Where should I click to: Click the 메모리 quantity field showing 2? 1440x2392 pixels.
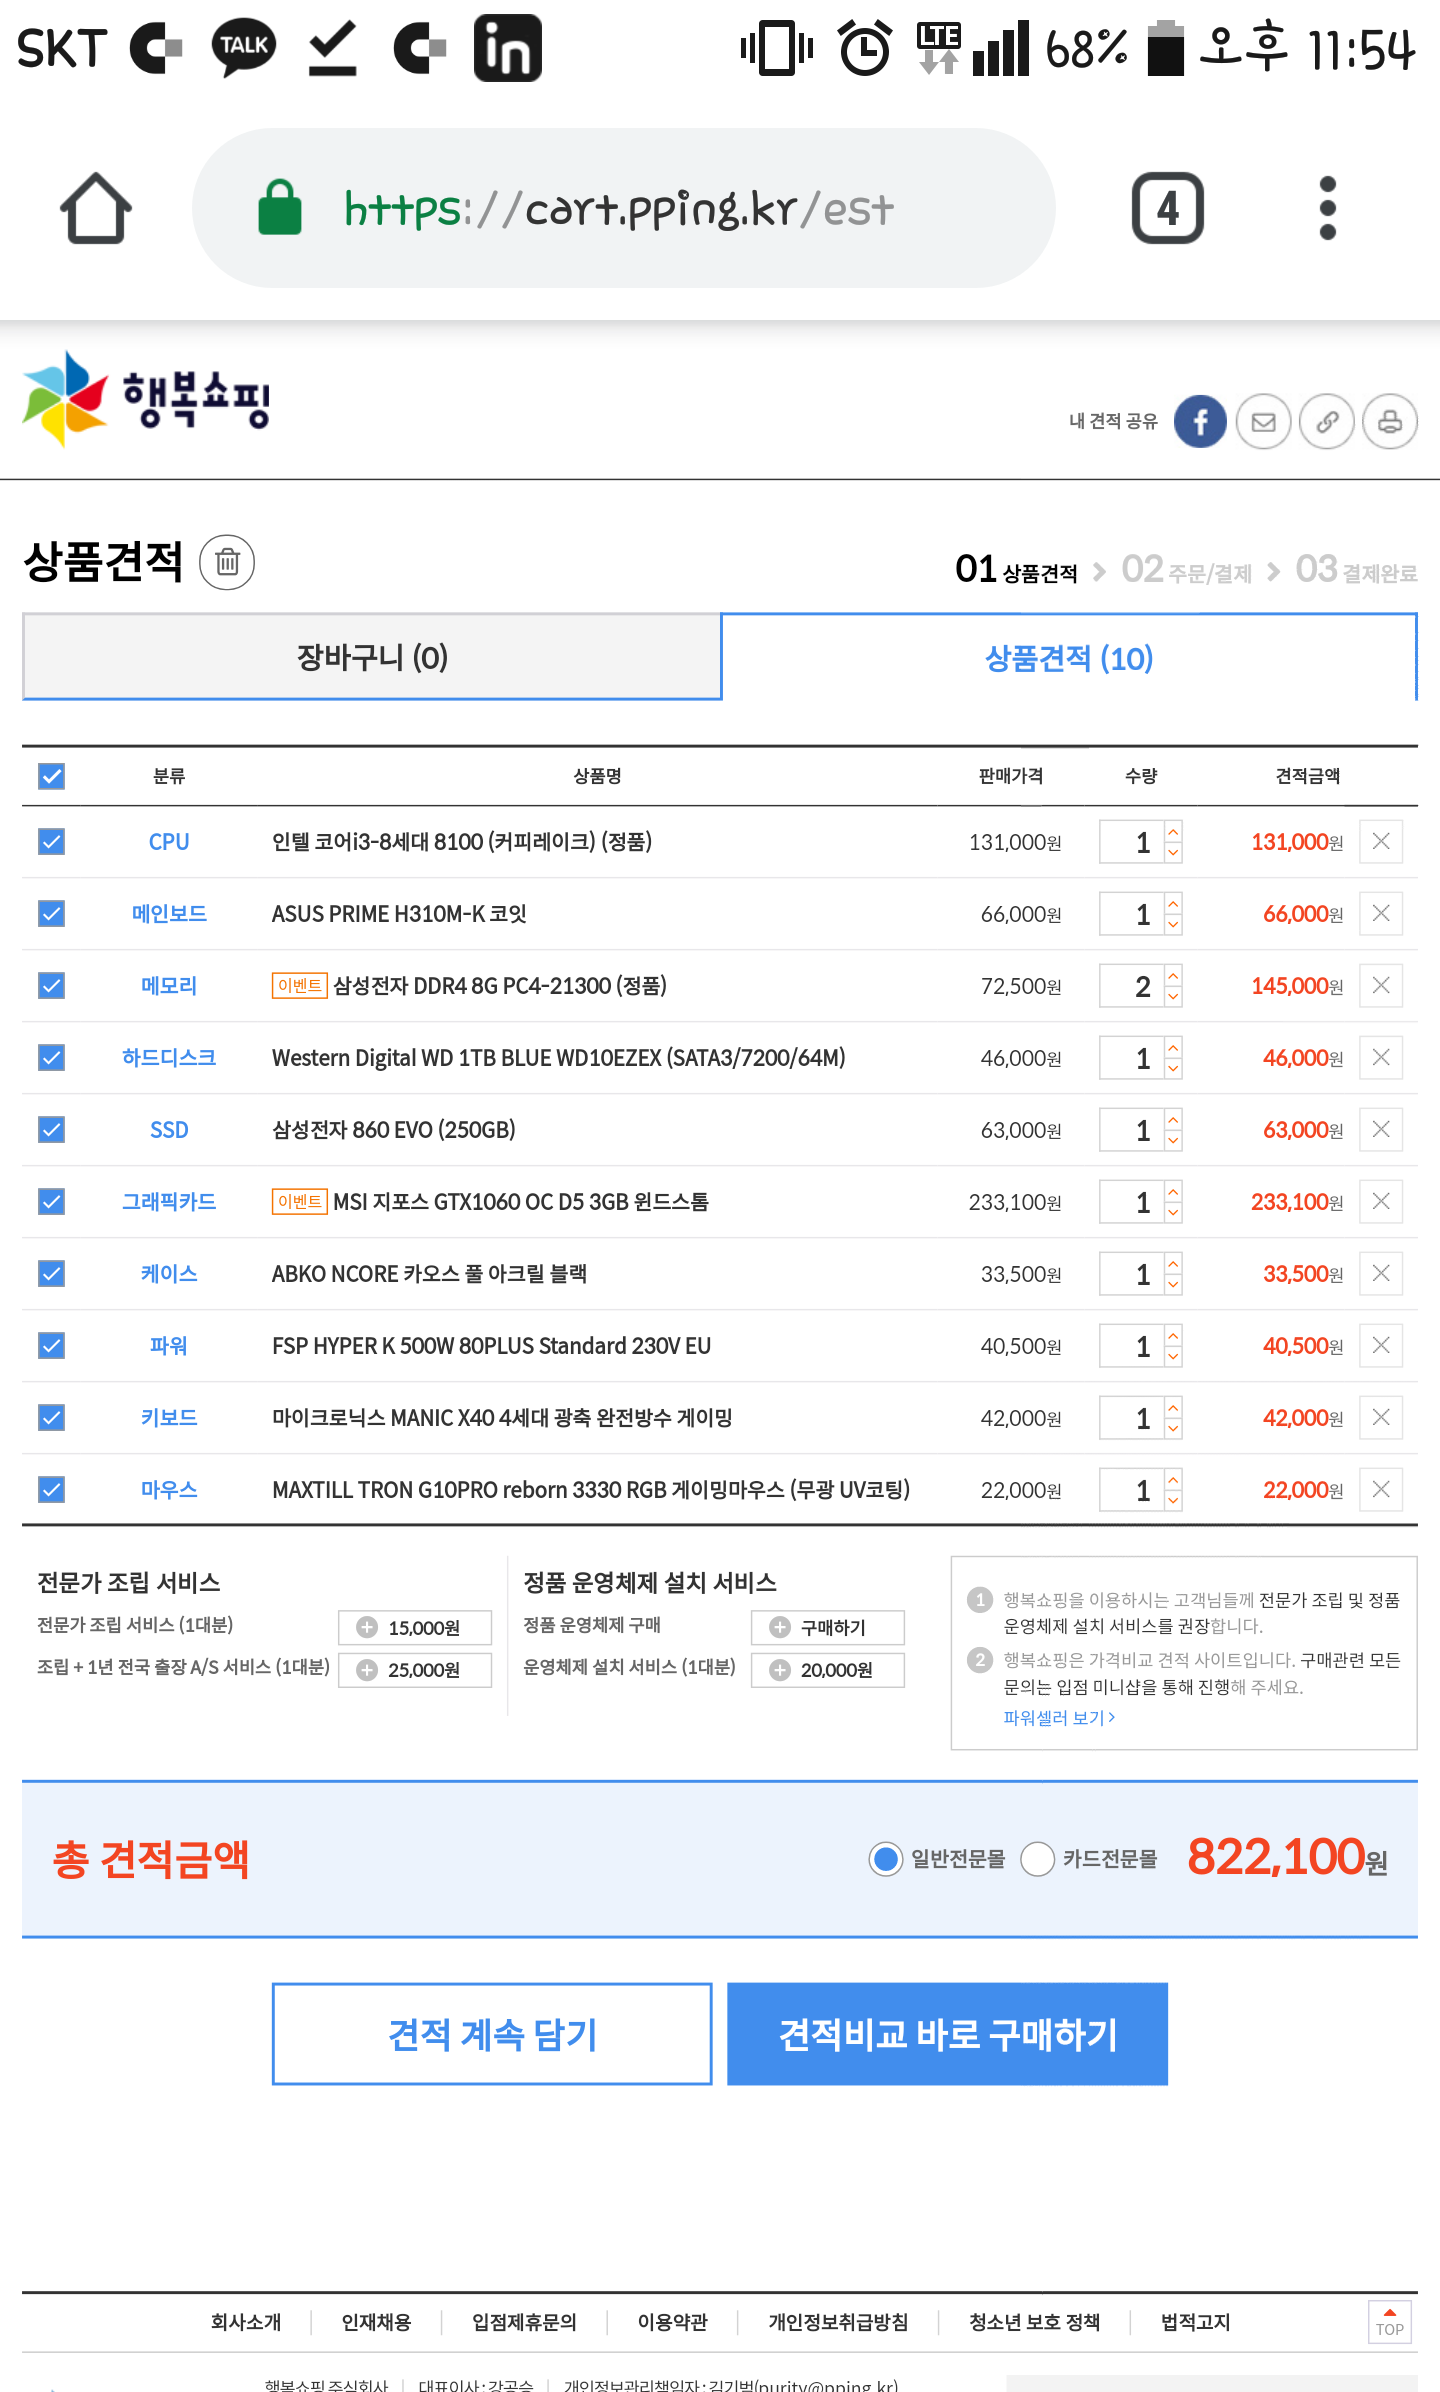coord(1132,986)
